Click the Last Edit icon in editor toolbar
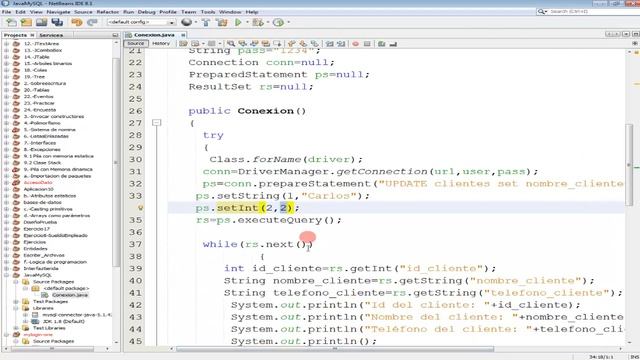Viewport: 640px width, 360px height. 183,43
